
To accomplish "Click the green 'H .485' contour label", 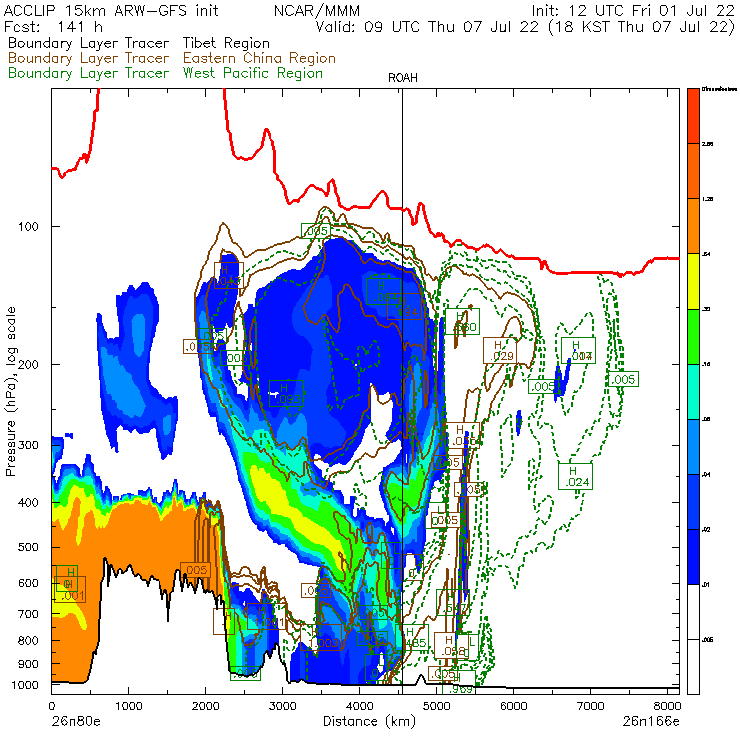I will click(x=414, y=638).
